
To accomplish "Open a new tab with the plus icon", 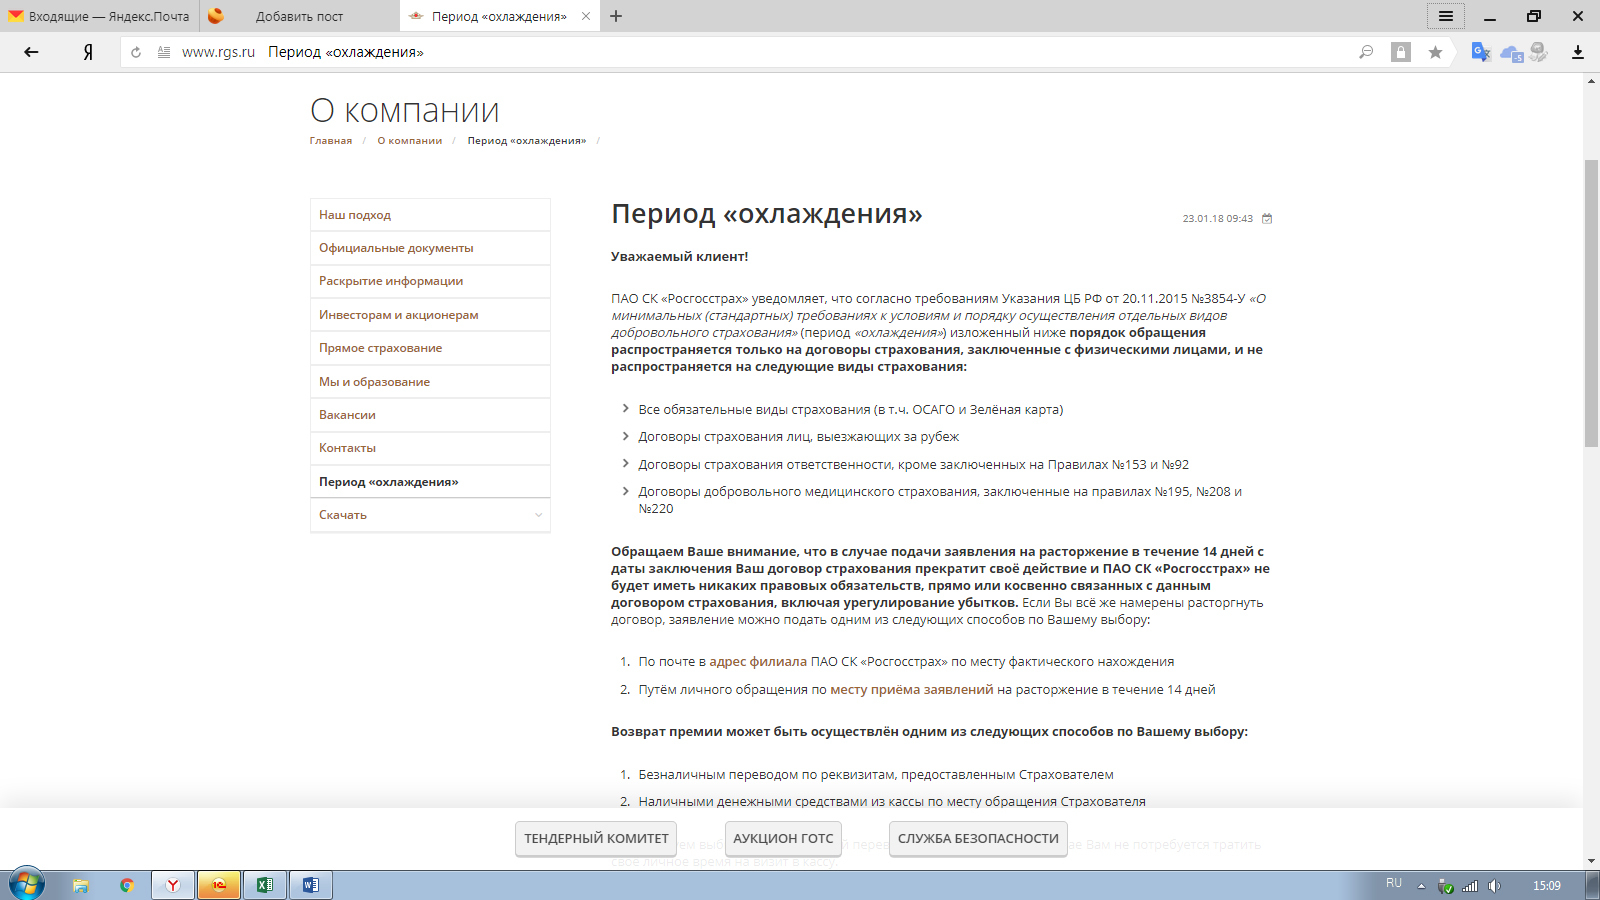I will point(616,16).
